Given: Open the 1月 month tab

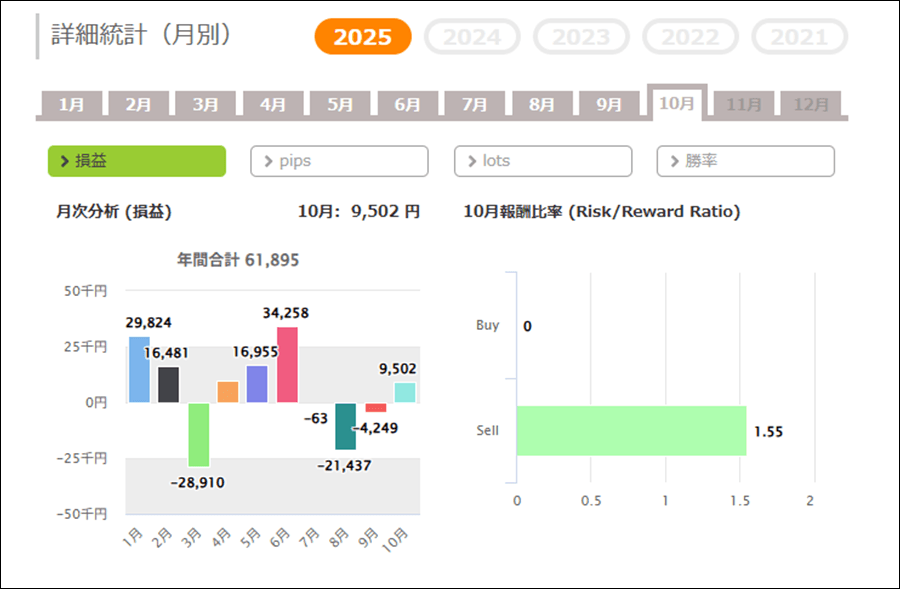Looking at the screenshot, I should (71, 104).
